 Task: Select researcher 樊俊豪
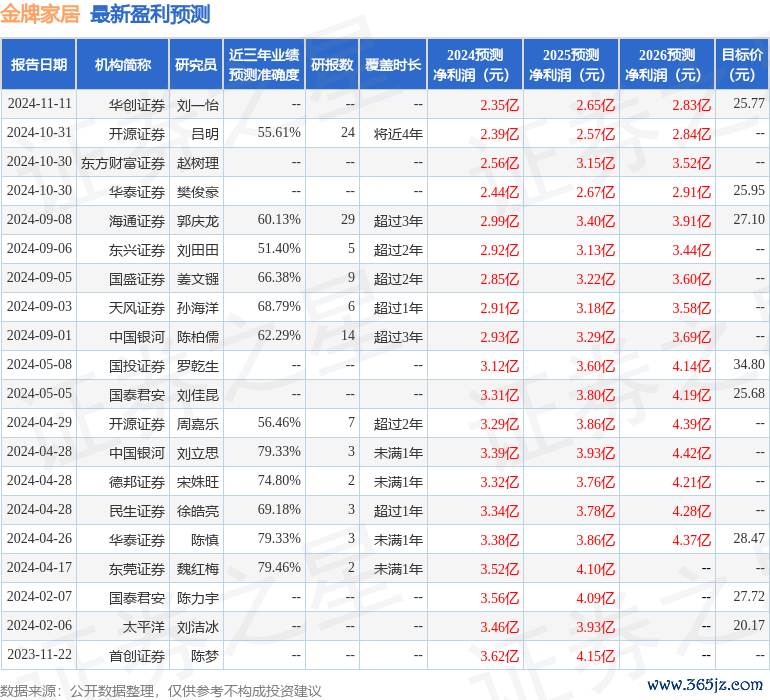(197, 192)
